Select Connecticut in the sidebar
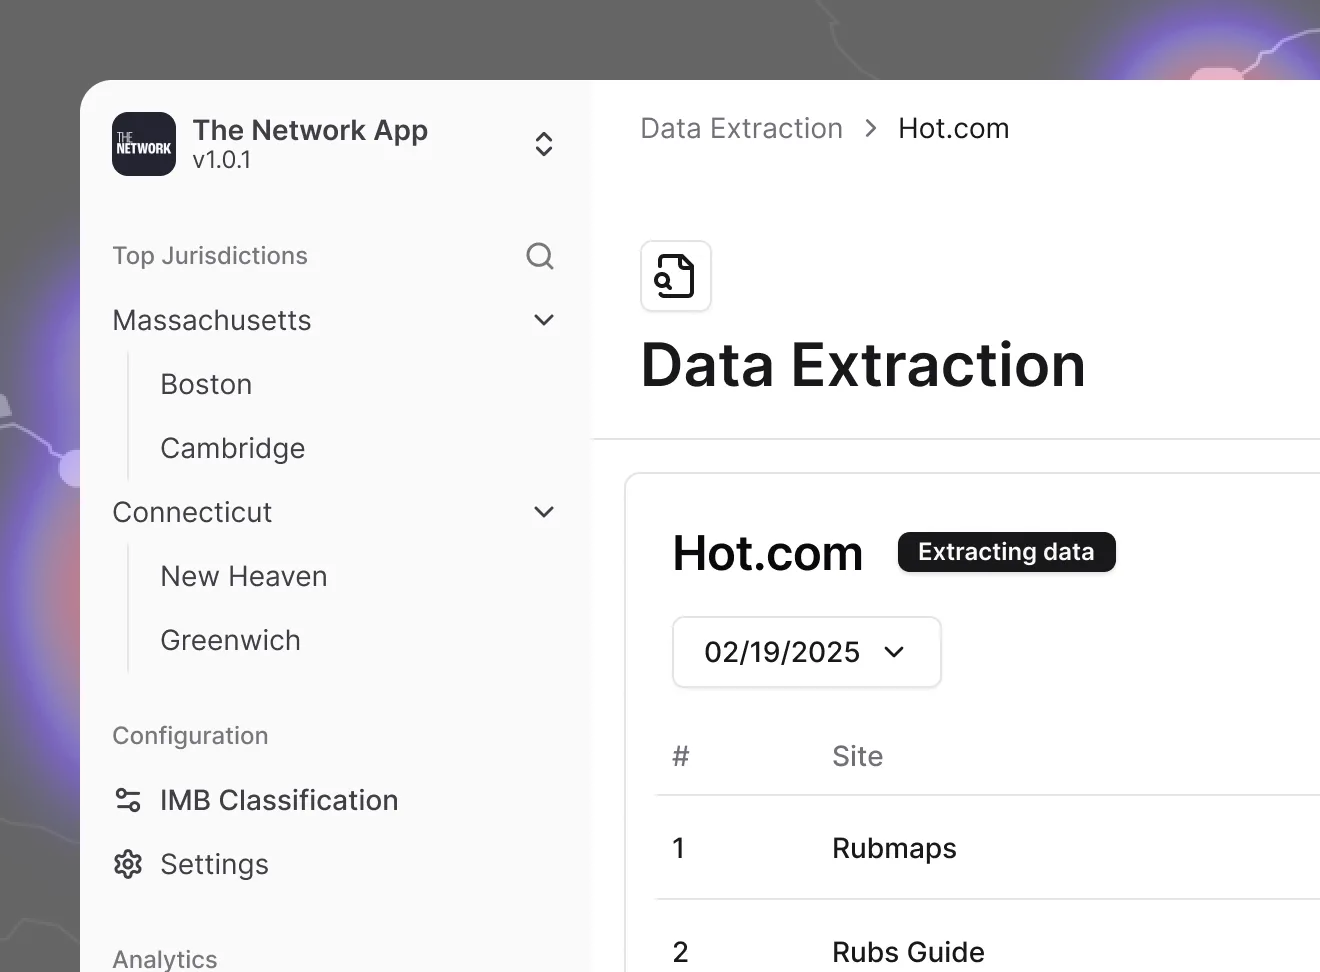 point(192,512)
